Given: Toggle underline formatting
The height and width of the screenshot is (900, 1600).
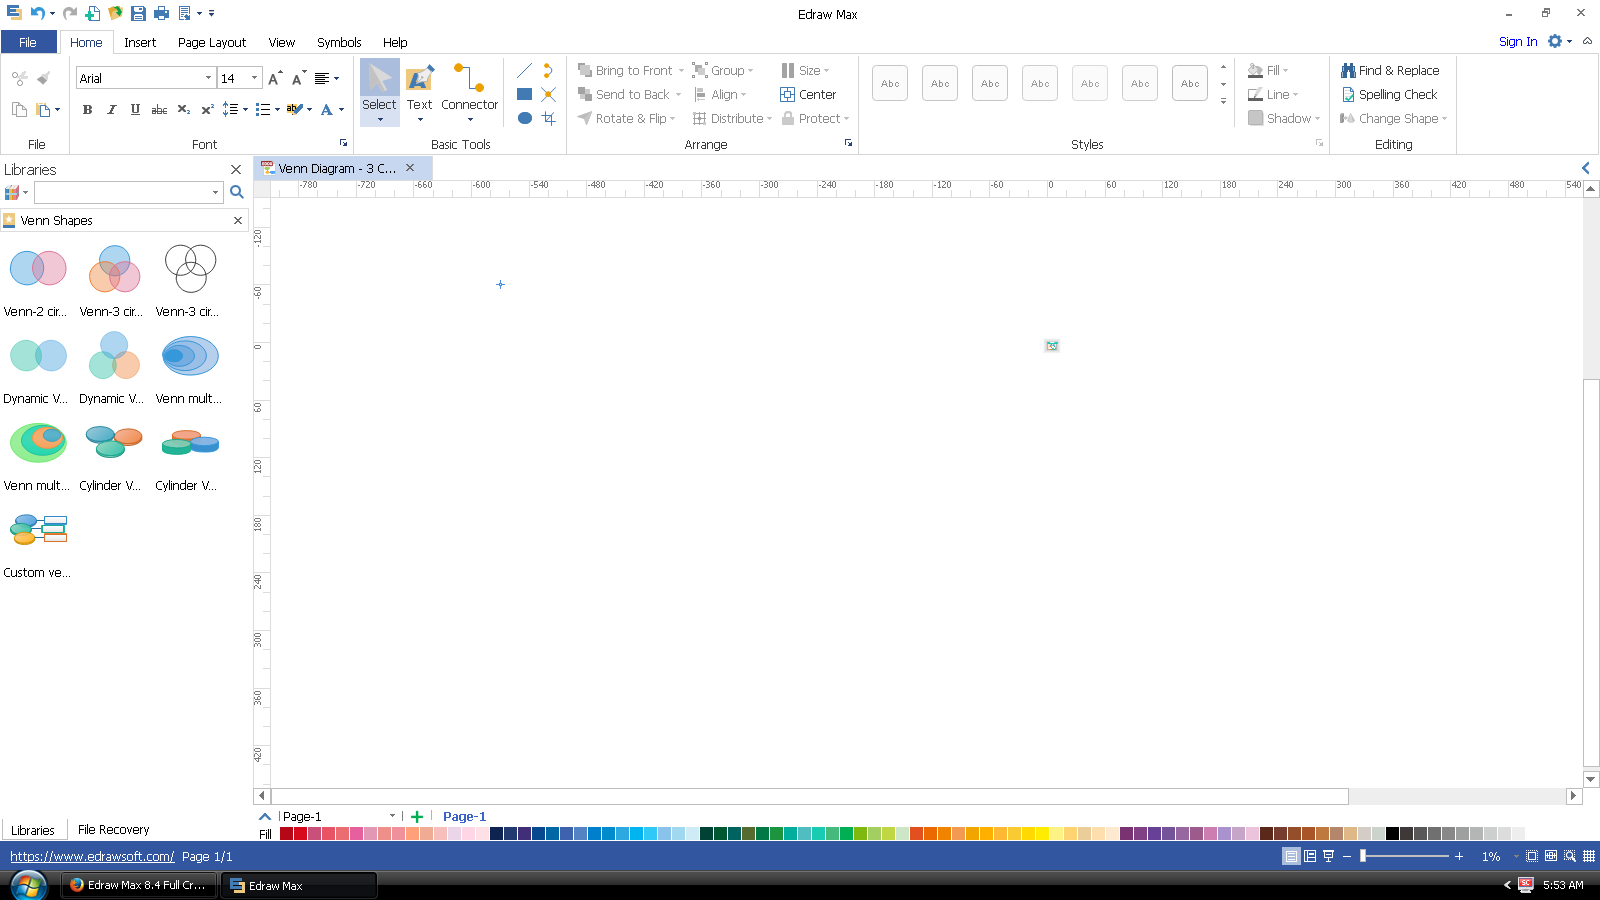Looking at the screenshot, I should click(135, 110).
